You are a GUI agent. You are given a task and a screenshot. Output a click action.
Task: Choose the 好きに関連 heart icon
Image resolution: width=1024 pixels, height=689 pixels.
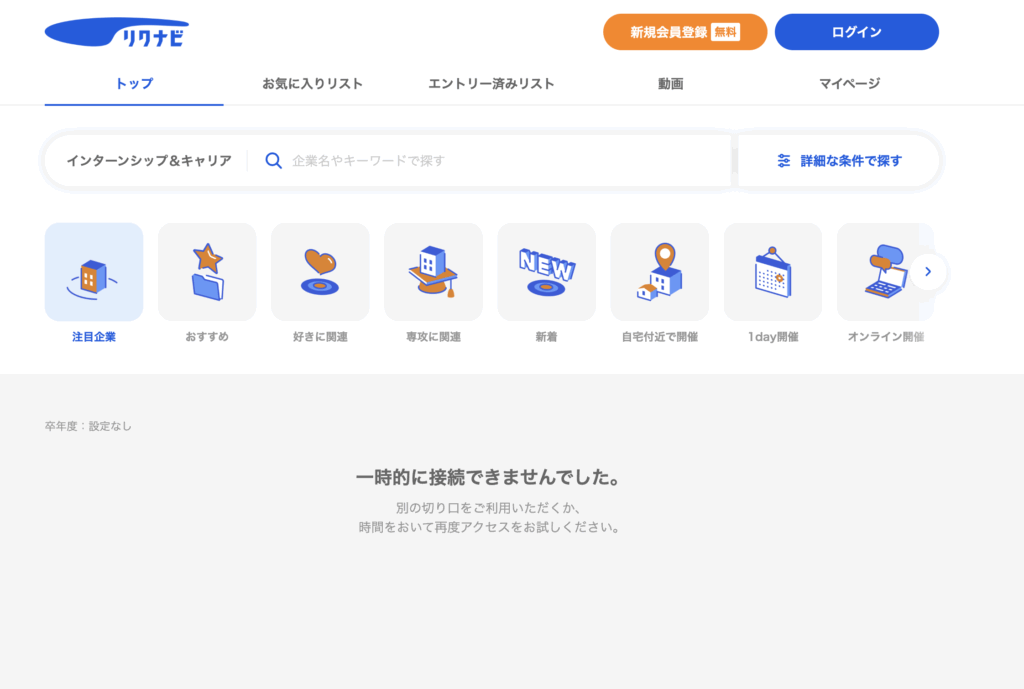[320, 272]
